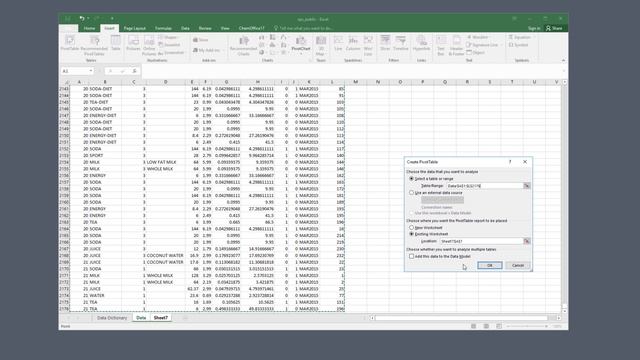Image resolution: width=640 pixels, height=360 pixels.
Task: Add a new sheet with plus button
Action: (185, 318)
